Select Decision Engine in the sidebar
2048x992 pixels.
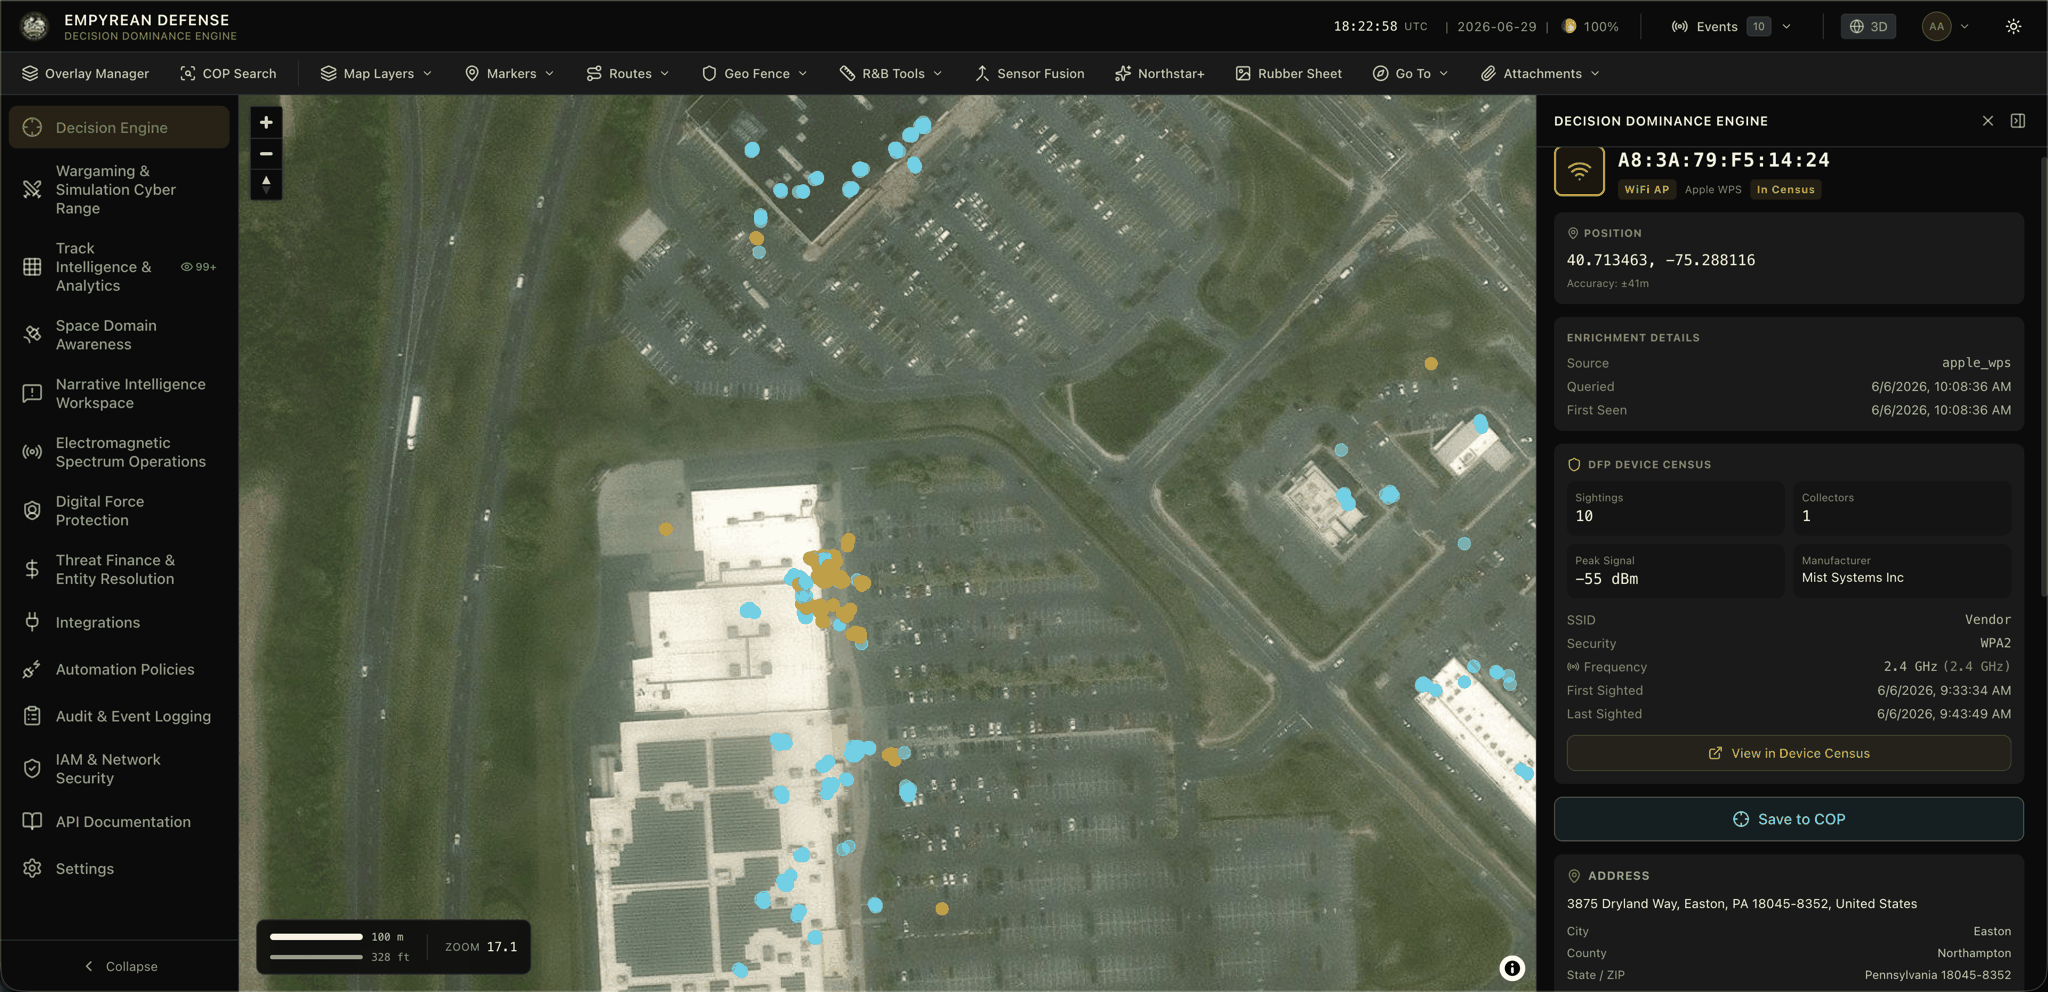[x=119, y=127]
